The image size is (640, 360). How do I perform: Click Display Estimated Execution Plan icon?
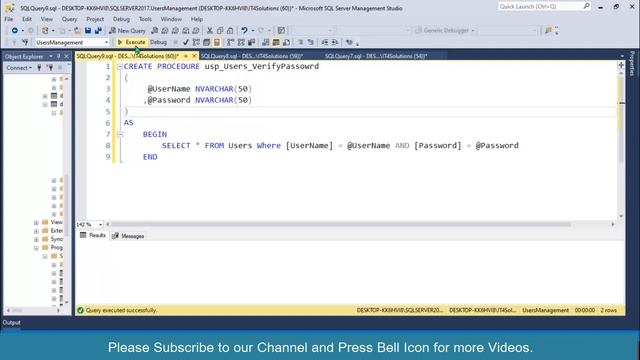click(x=196, y=42)
